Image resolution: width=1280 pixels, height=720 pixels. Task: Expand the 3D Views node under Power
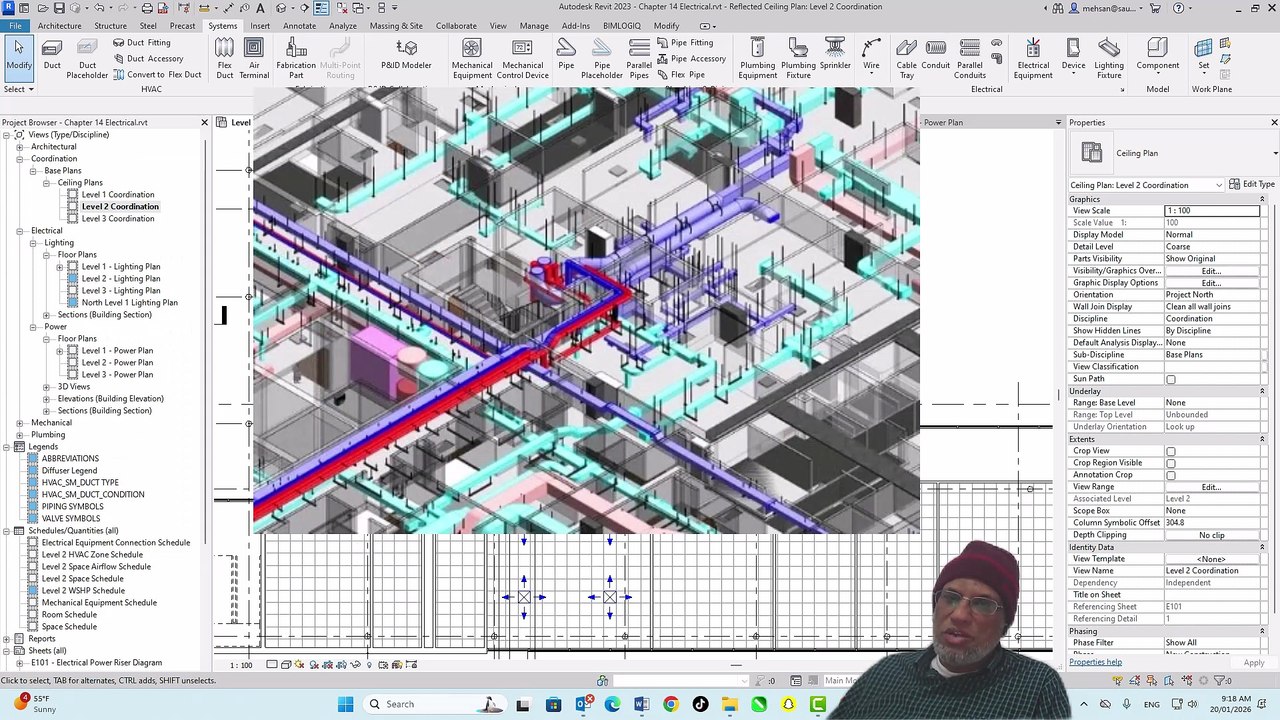click(x=46, y=387)
